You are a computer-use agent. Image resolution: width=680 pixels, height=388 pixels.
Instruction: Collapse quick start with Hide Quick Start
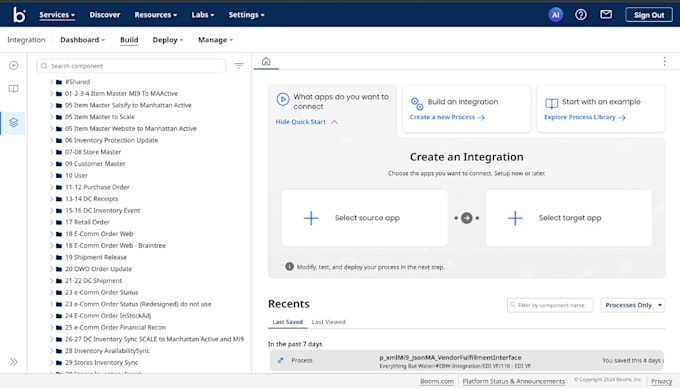tap(307, 122)
